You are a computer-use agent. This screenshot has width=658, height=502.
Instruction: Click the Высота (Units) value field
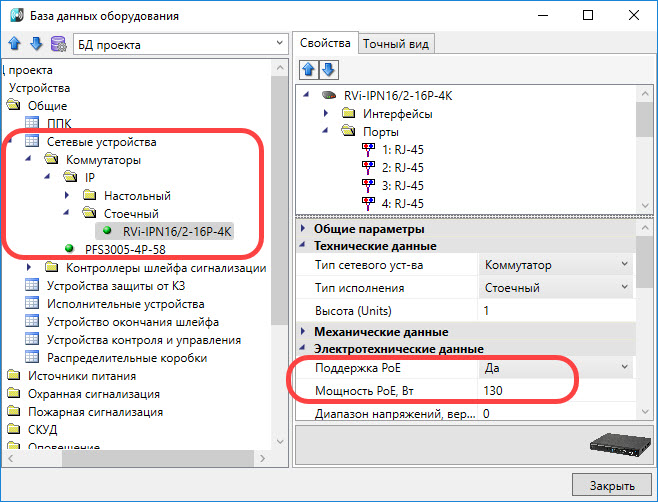(556, 311)
